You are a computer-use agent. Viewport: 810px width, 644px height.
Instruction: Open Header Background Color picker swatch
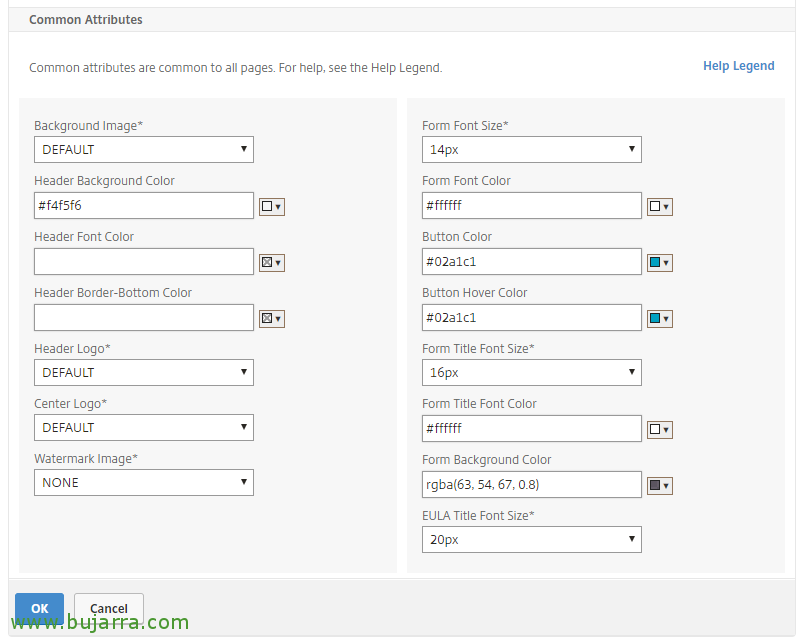click(272, 207)
